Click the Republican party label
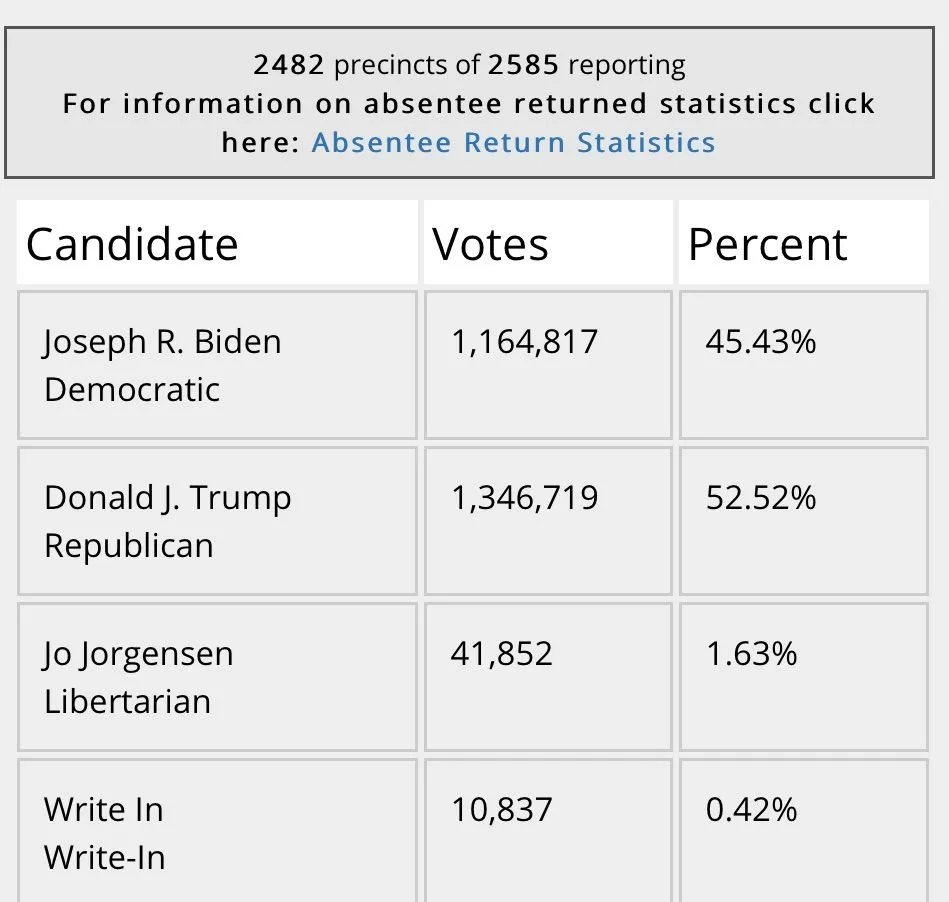This screenshot has height=902, width=949. pyautogui.click(x=129, y=546)
